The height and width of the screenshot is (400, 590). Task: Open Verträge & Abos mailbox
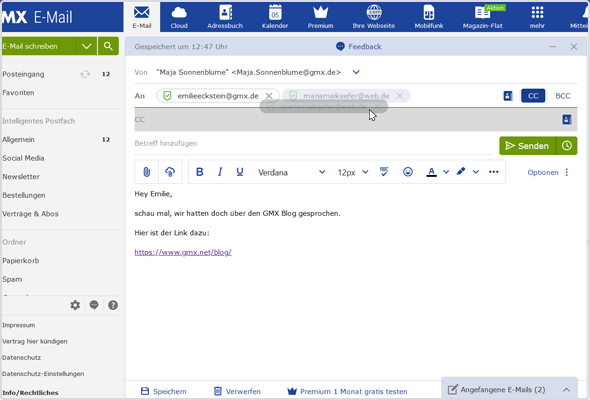pyautogui.click(x=30, y=214)
